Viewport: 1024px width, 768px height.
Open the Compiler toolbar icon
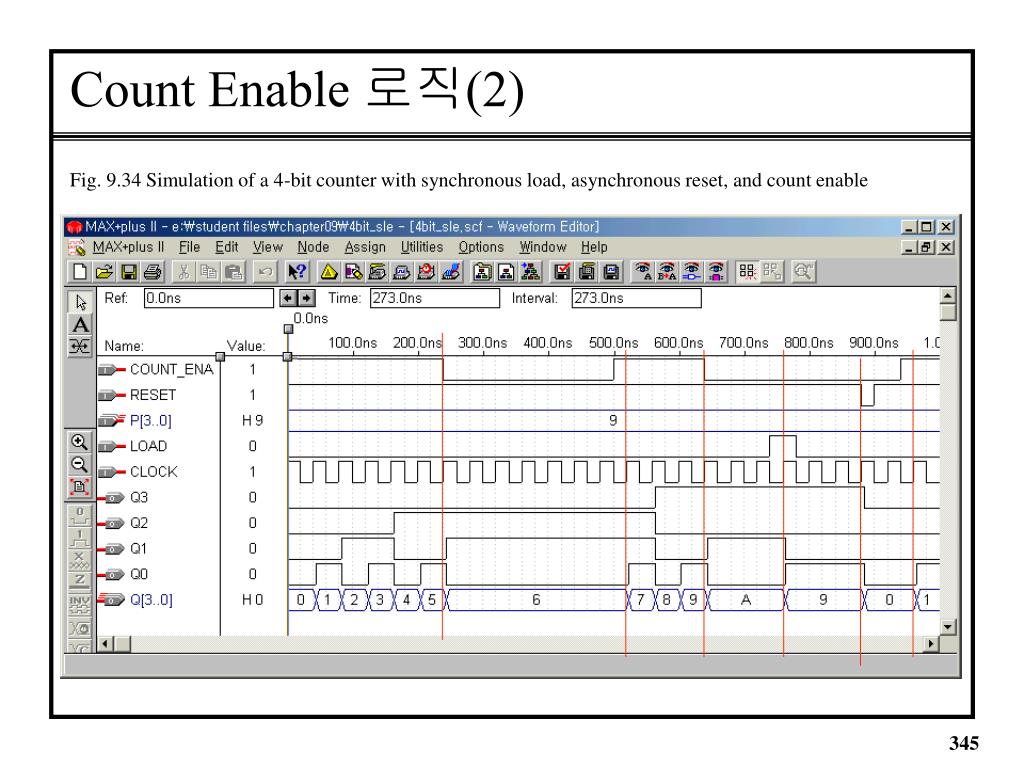point(377,272)
